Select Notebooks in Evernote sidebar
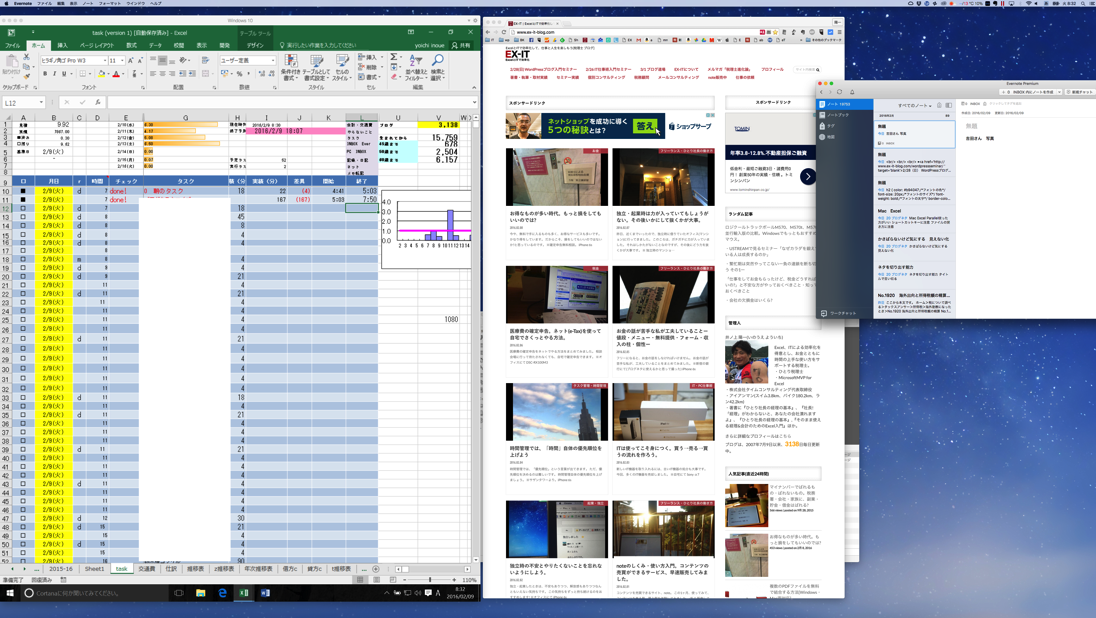This screenshot has height=618, width=1096. (837, 115)
